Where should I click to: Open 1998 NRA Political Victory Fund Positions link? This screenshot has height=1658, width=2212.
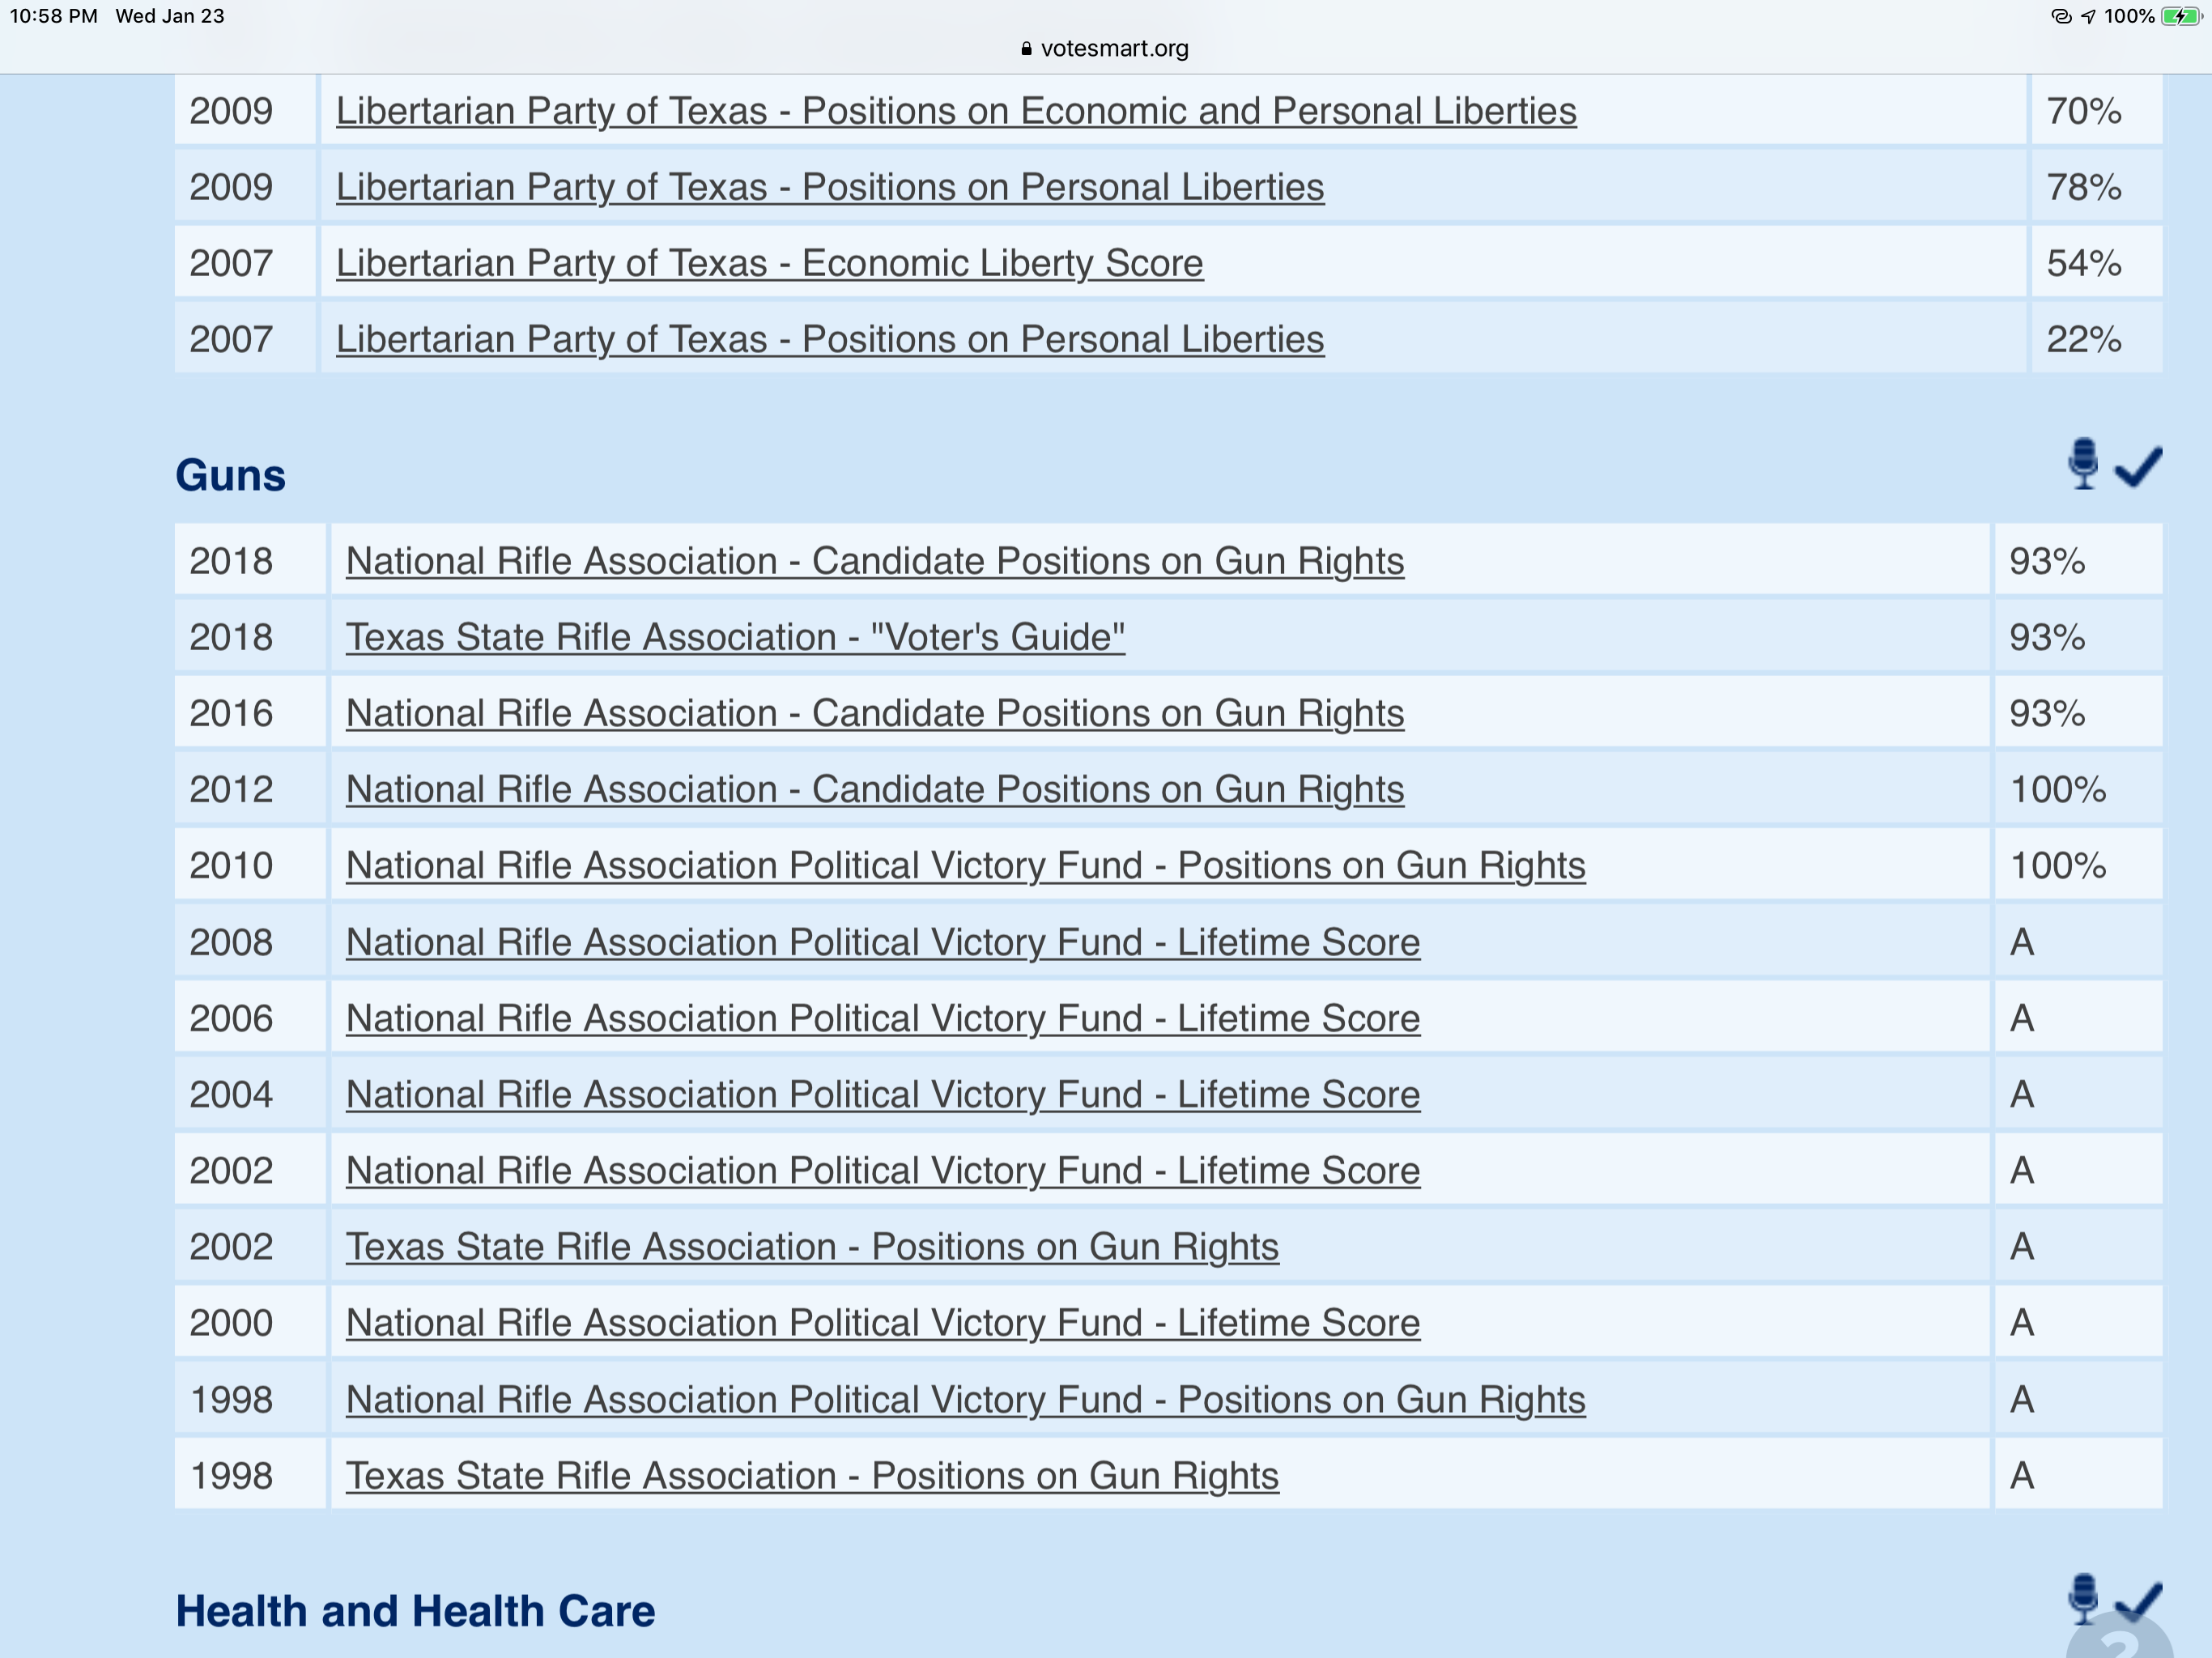(965, 1399)
